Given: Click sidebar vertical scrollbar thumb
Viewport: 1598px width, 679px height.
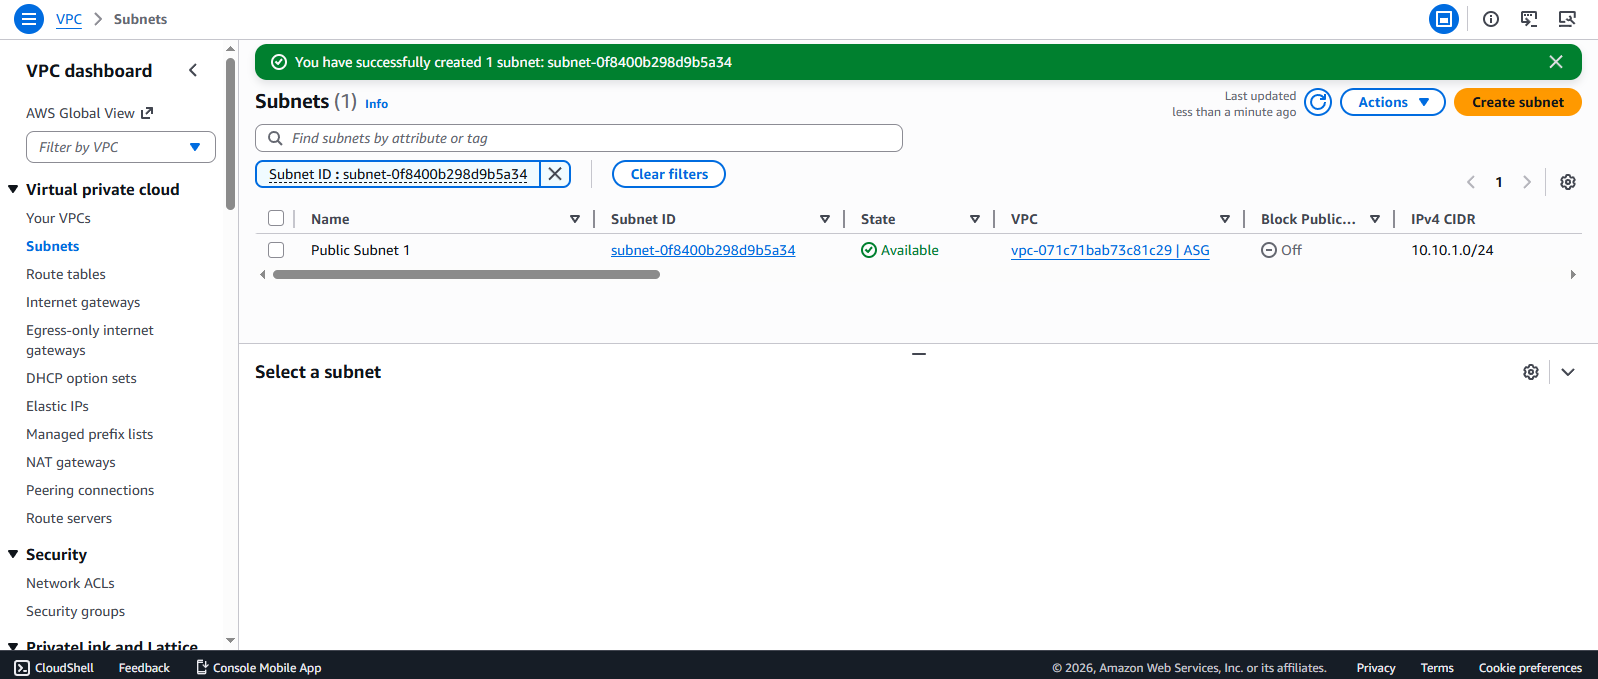Looking at the screenshot, I should pos(231,132).
